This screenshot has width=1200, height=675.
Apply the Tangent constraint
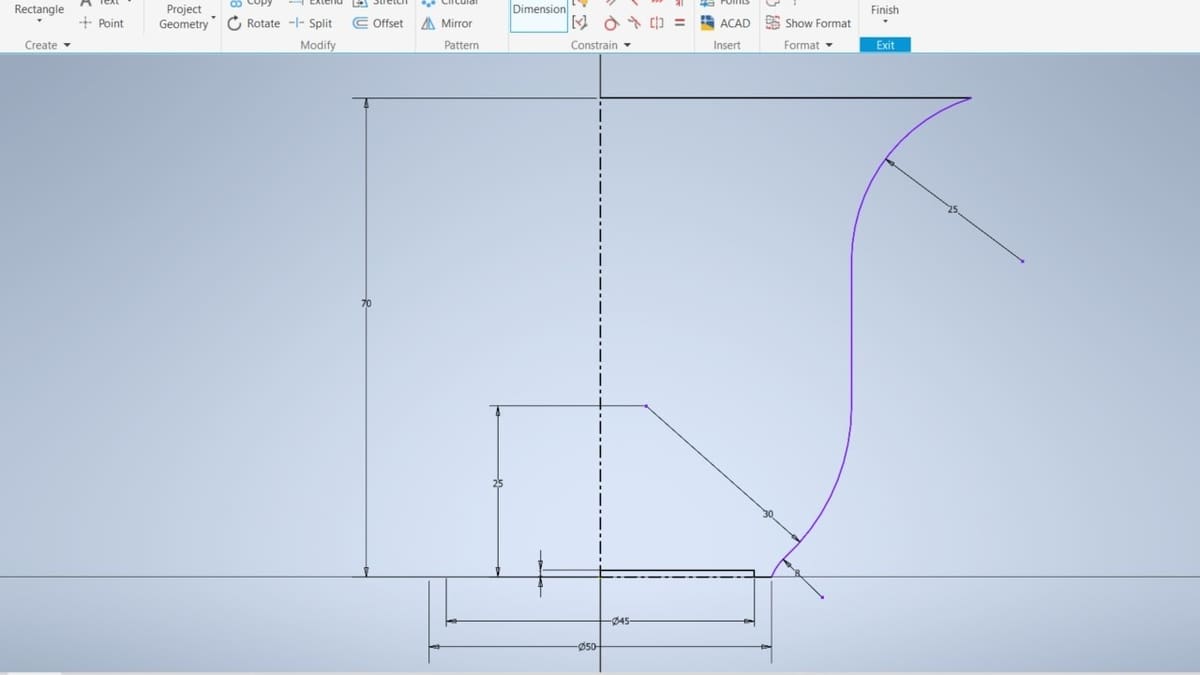coord(611,23)
